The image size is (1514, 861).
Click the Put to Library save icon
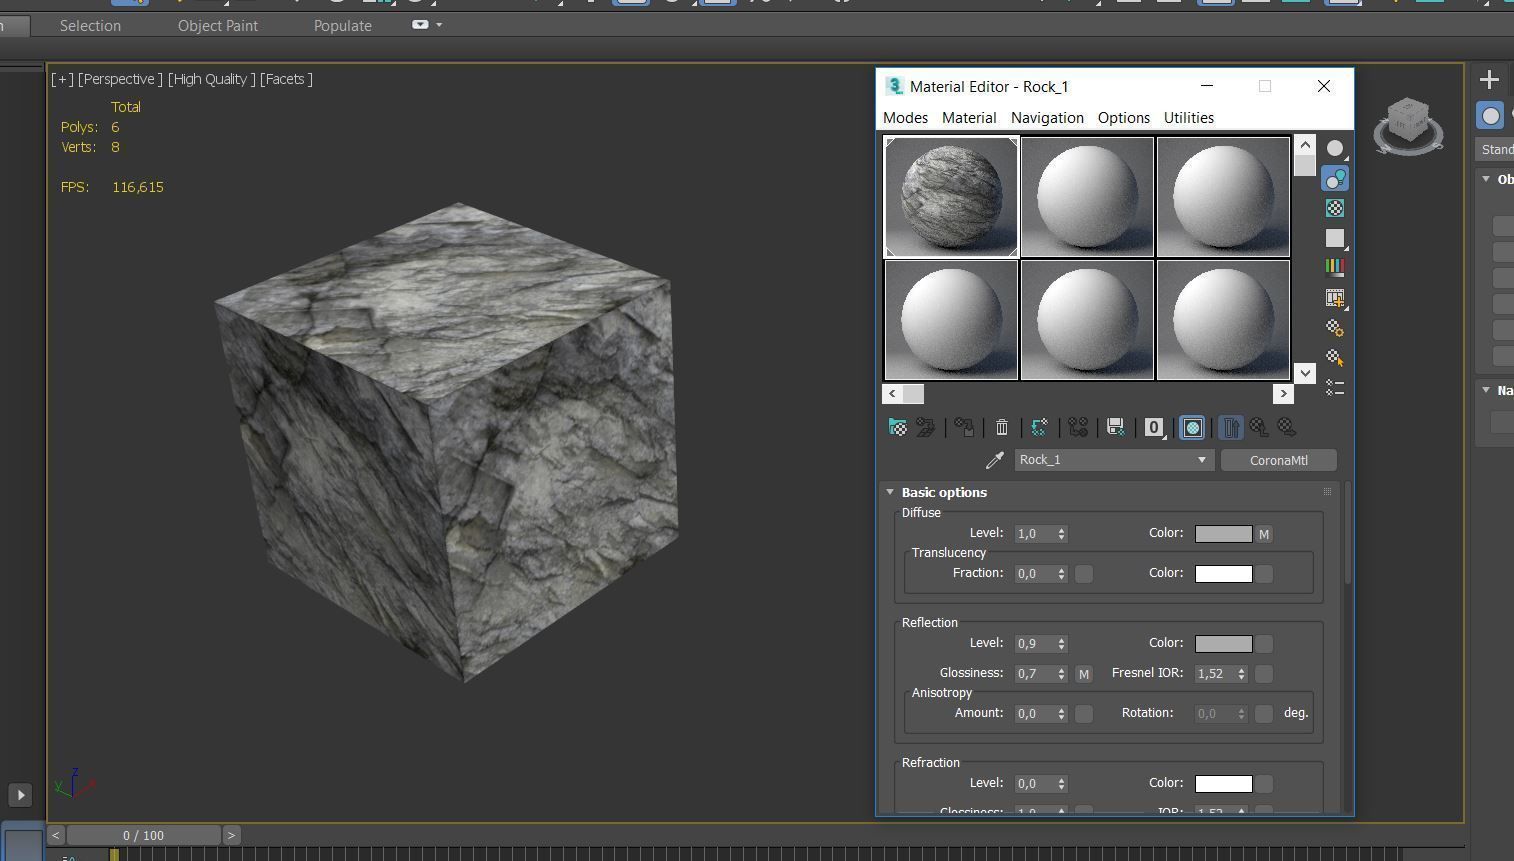(1116, 428)
